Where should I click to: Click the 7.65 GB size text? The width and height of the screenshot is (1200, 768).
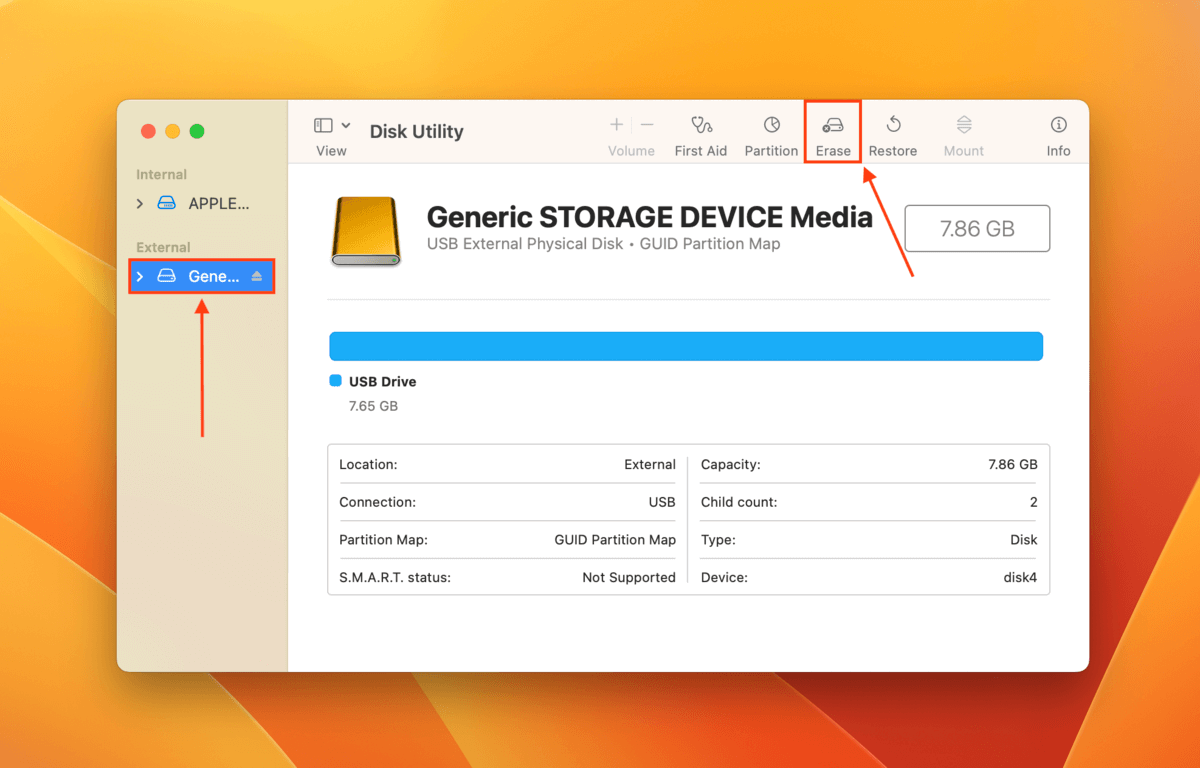[373, 407]
